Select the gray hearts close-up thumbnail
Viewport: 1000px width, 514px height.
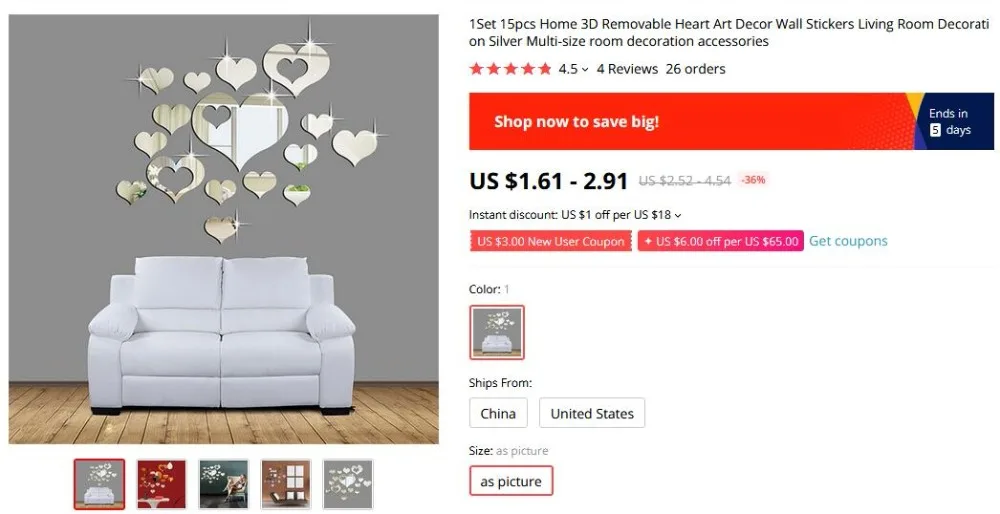click(348, 484)
